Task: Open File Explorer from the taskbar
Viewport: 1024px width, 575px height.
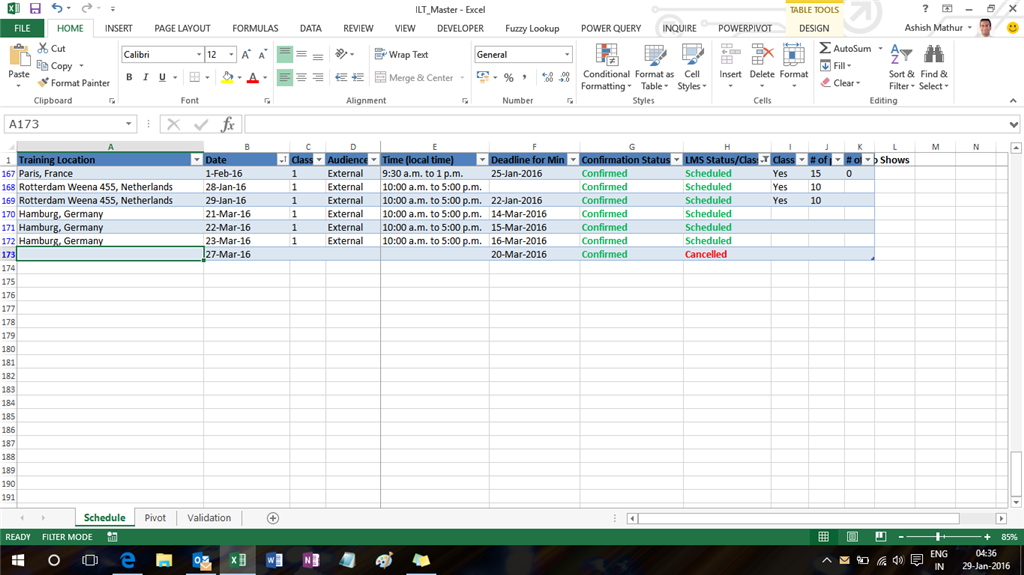Action: tap(164, 560)
